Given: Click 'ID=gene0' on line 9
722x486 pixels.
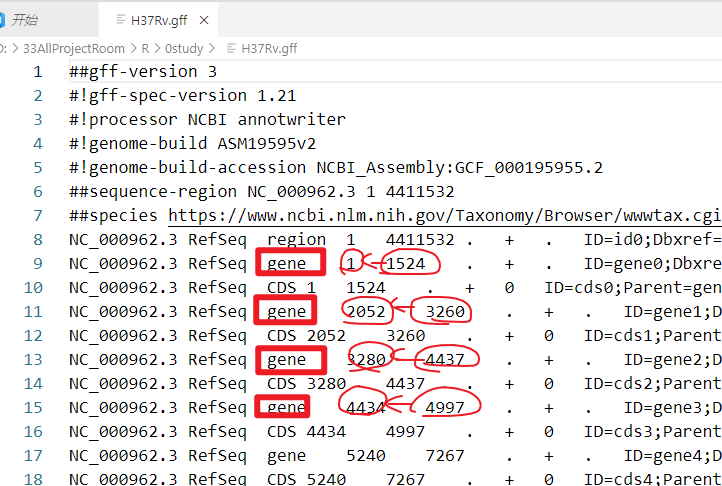Looking at the screenshot, I should [x=623, y=264].
